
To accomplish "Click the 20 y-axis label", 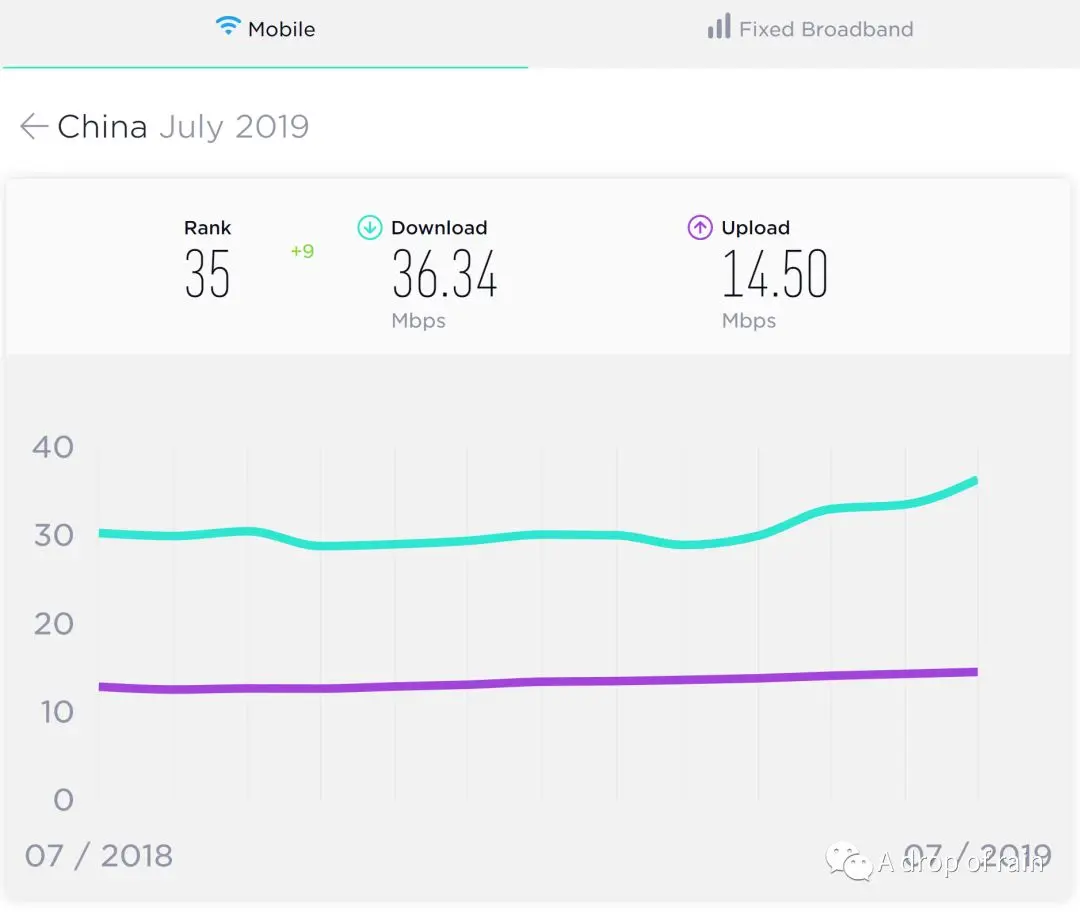I will 54,624.
